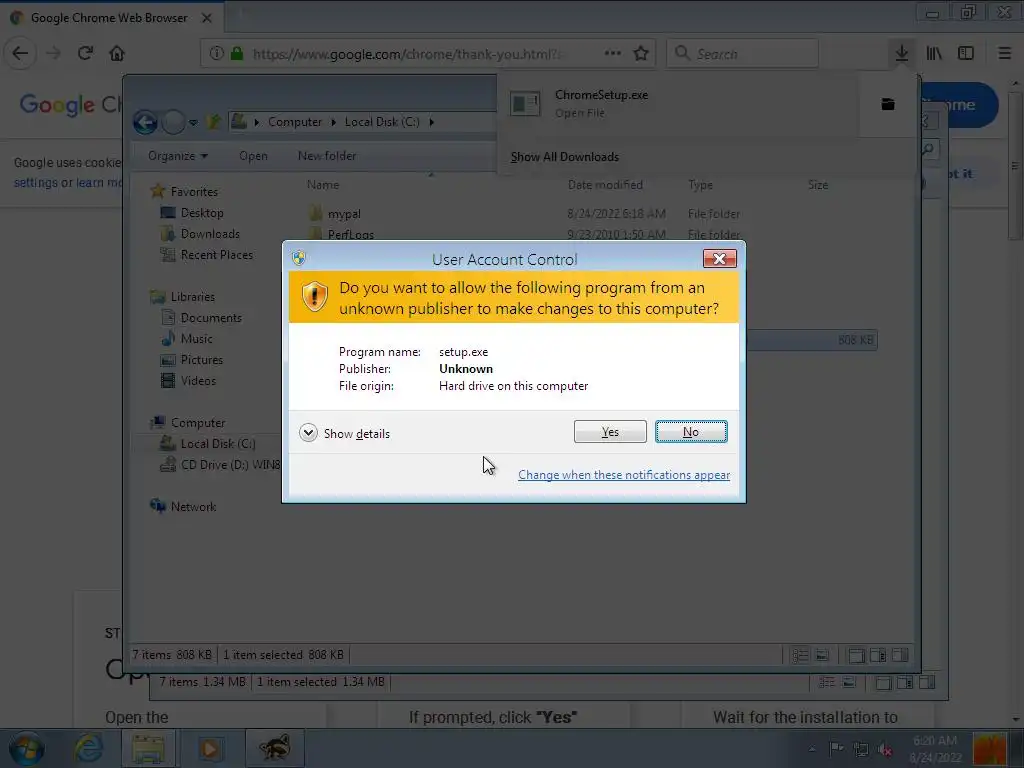1024x768 pixels.
Task: Click Open in Explorer toolbar
Action: pyautogui.click(x=253, y=155)
